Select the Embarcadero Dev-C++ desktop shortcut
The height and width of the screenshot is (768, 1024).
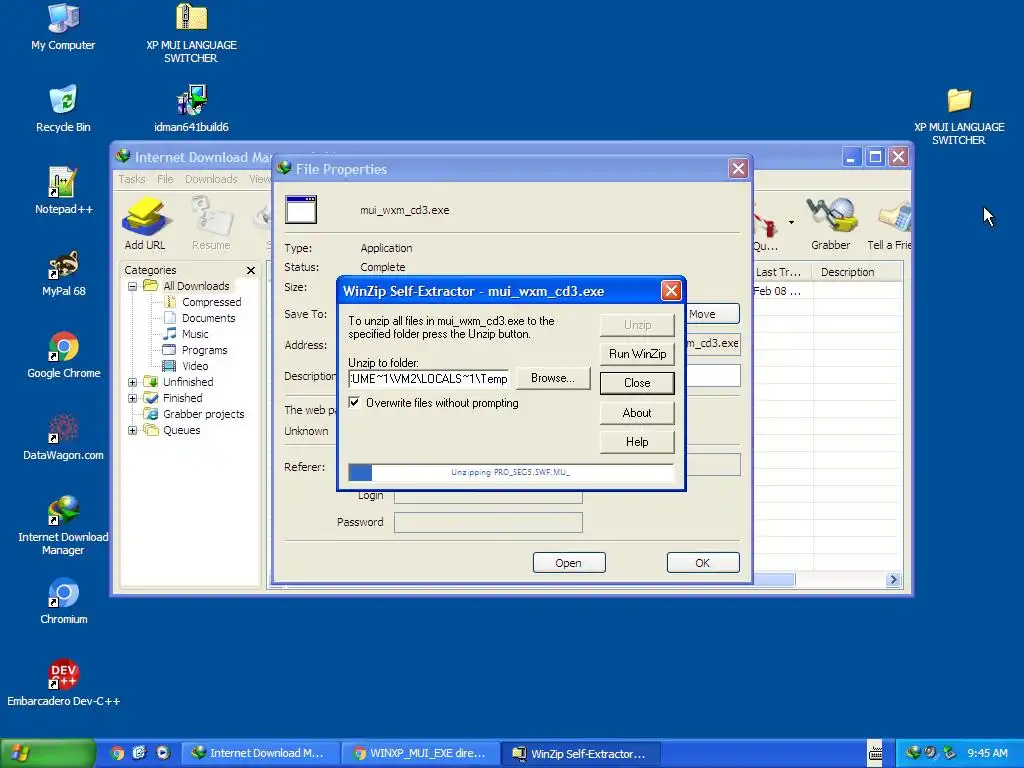(63, 683)
